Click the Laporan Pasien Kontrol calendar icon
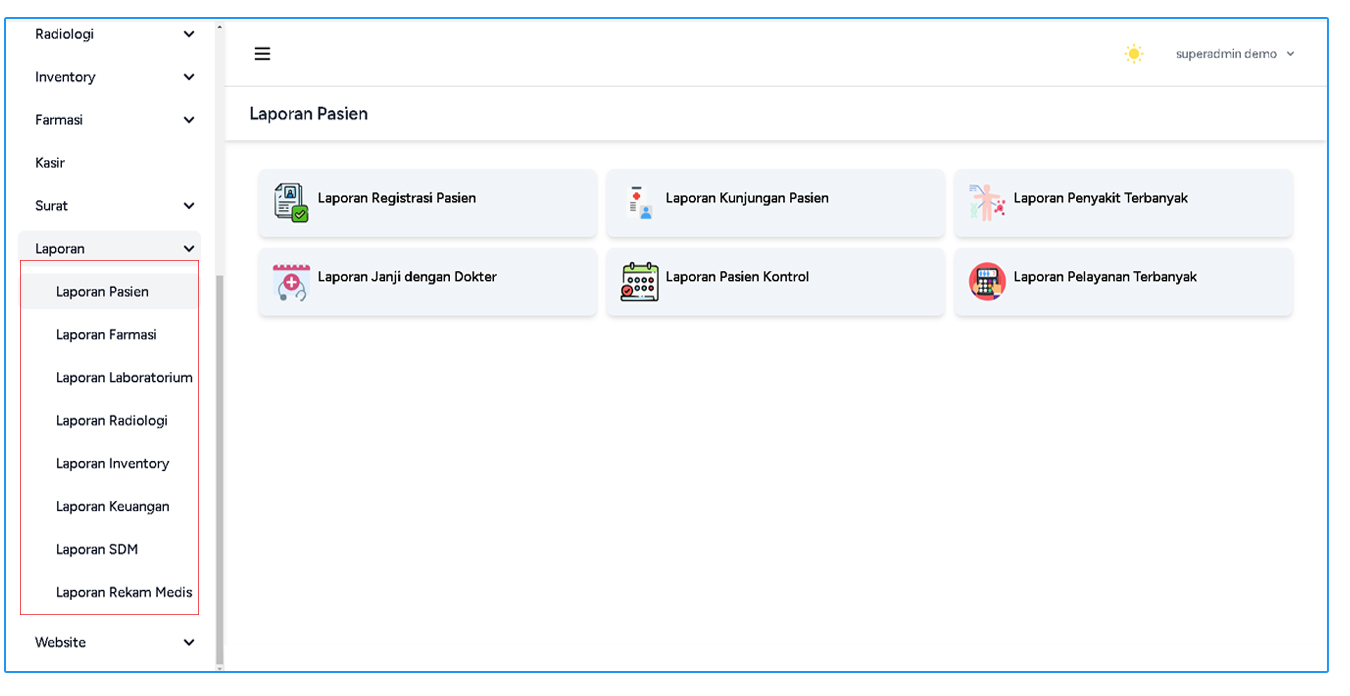The image size is (1350, 696). (639, 282)
